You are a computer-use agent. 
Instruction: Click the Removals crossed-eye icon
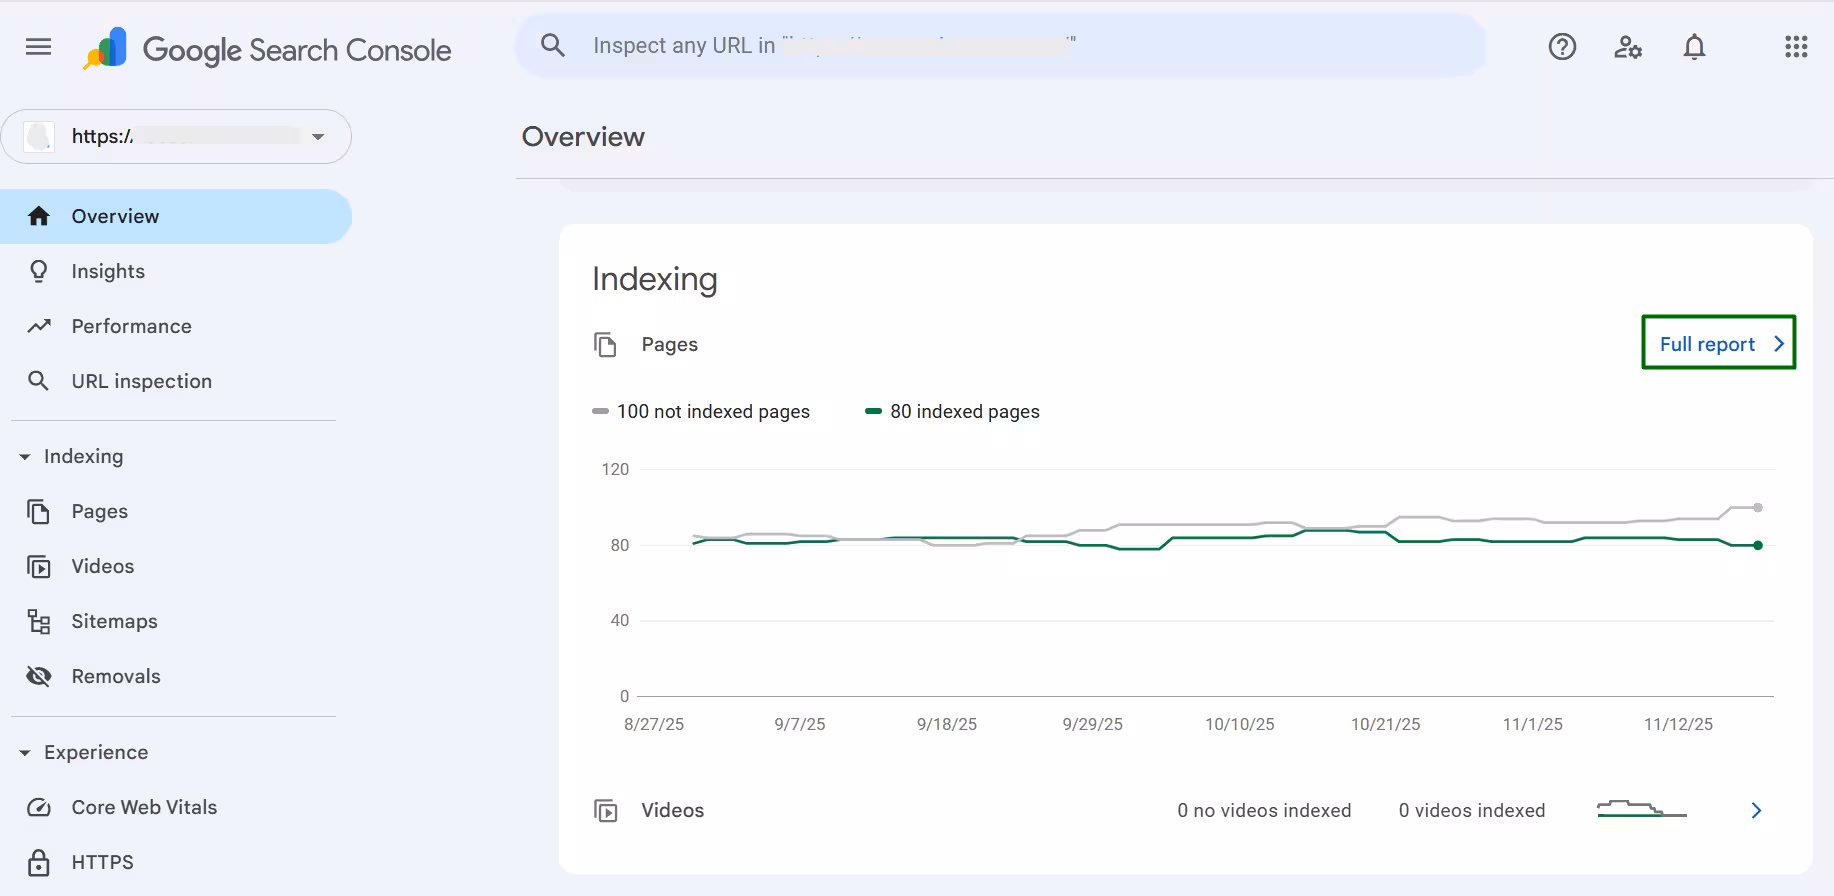click(39, 676)
